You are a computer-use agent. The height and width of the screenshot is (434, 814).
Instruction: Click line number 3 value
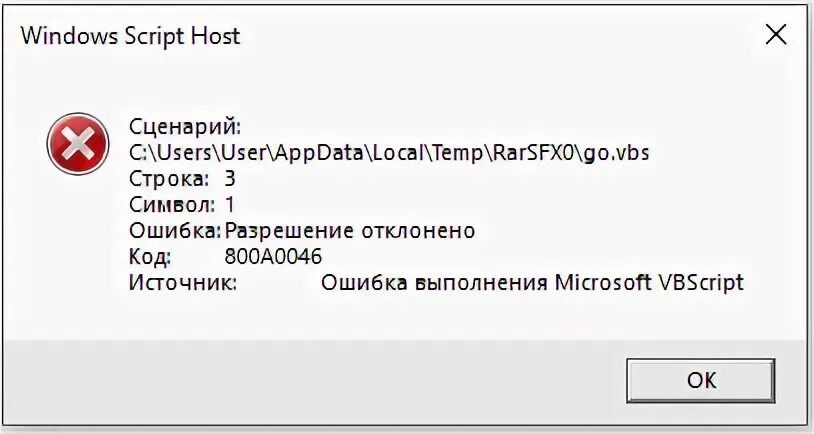click(229, 179)
